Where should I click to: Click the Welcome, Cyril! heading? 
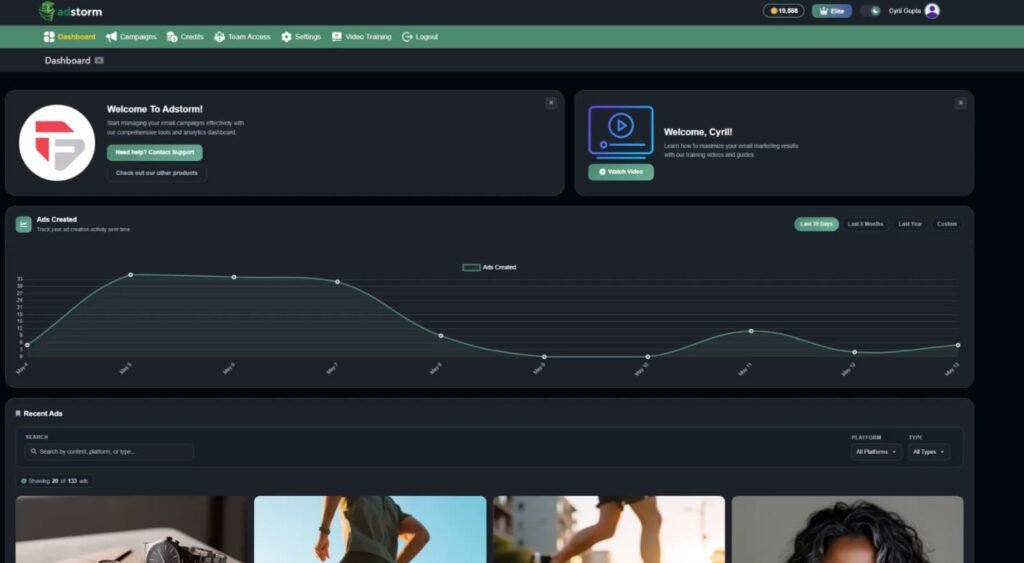click(x=698, y=132)
